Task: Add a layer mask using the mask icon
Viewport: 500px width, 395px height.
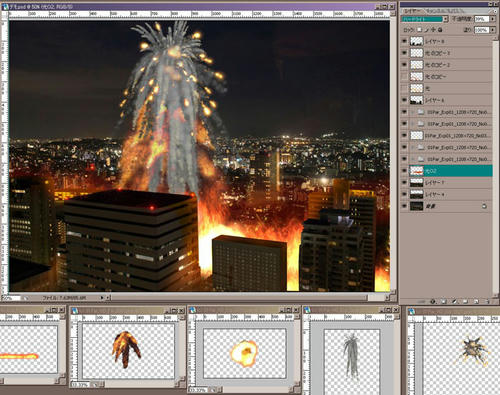Action: click(x=444, y=301)
